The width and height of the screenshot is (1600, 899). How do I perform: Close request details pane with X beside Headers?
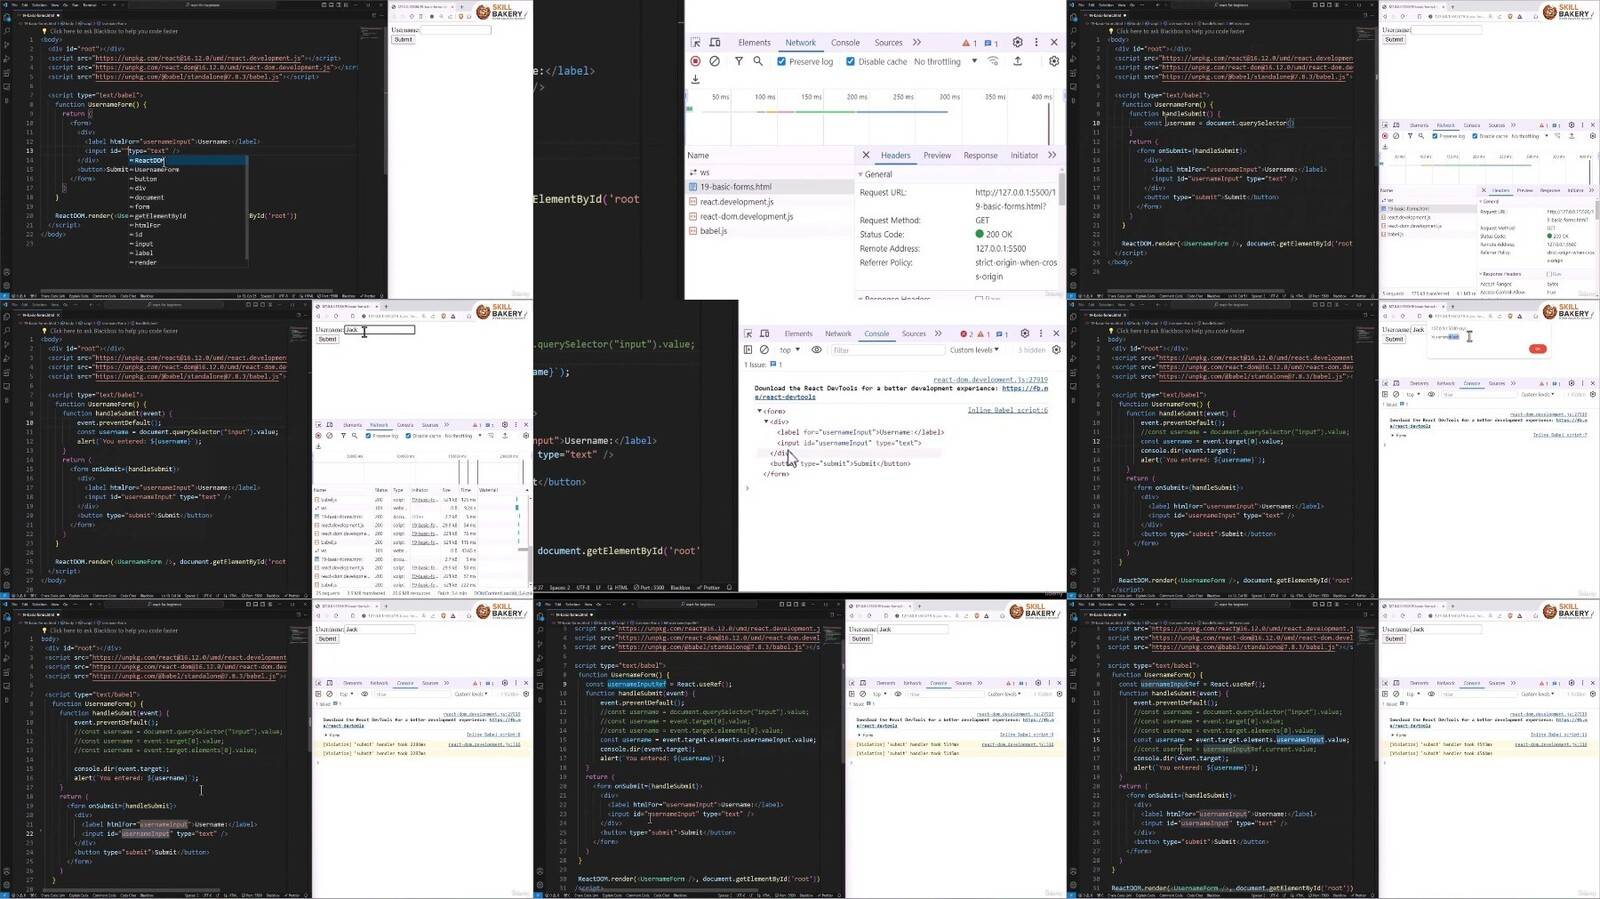point(866,155)
